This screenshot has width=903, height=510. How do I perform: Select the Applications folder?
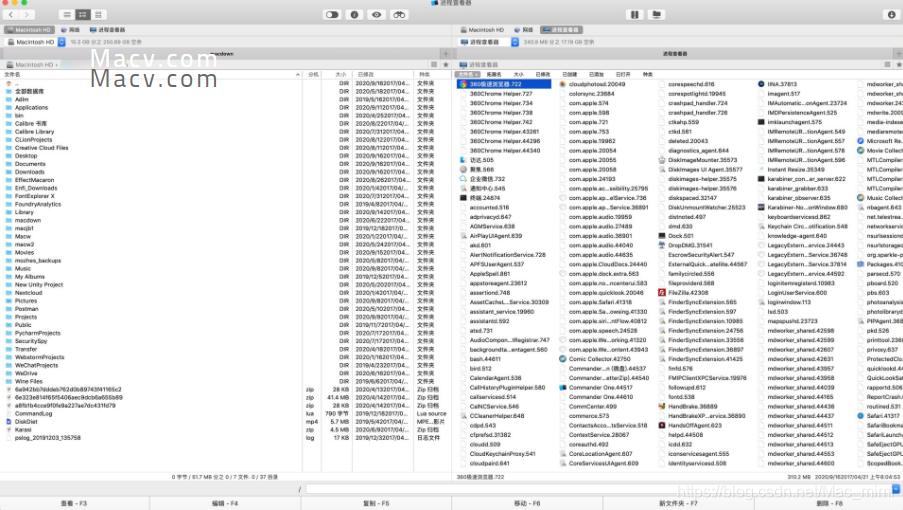pyautogui.click(x=31, y=108)
